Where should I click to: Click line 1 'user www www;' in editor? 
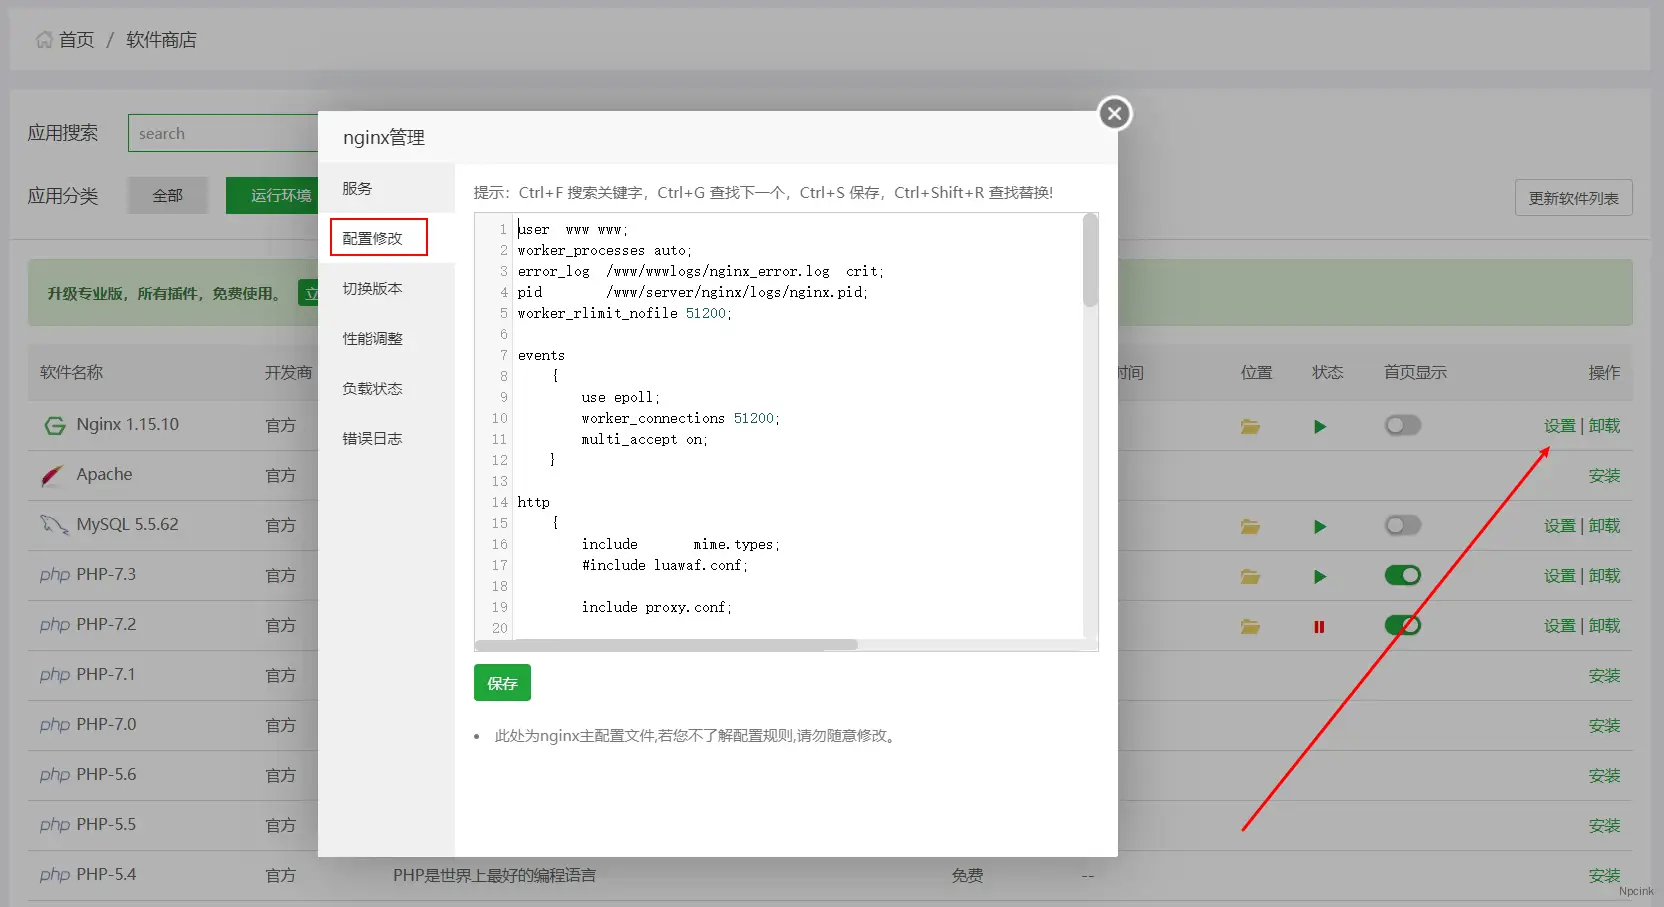click(572, 229)
